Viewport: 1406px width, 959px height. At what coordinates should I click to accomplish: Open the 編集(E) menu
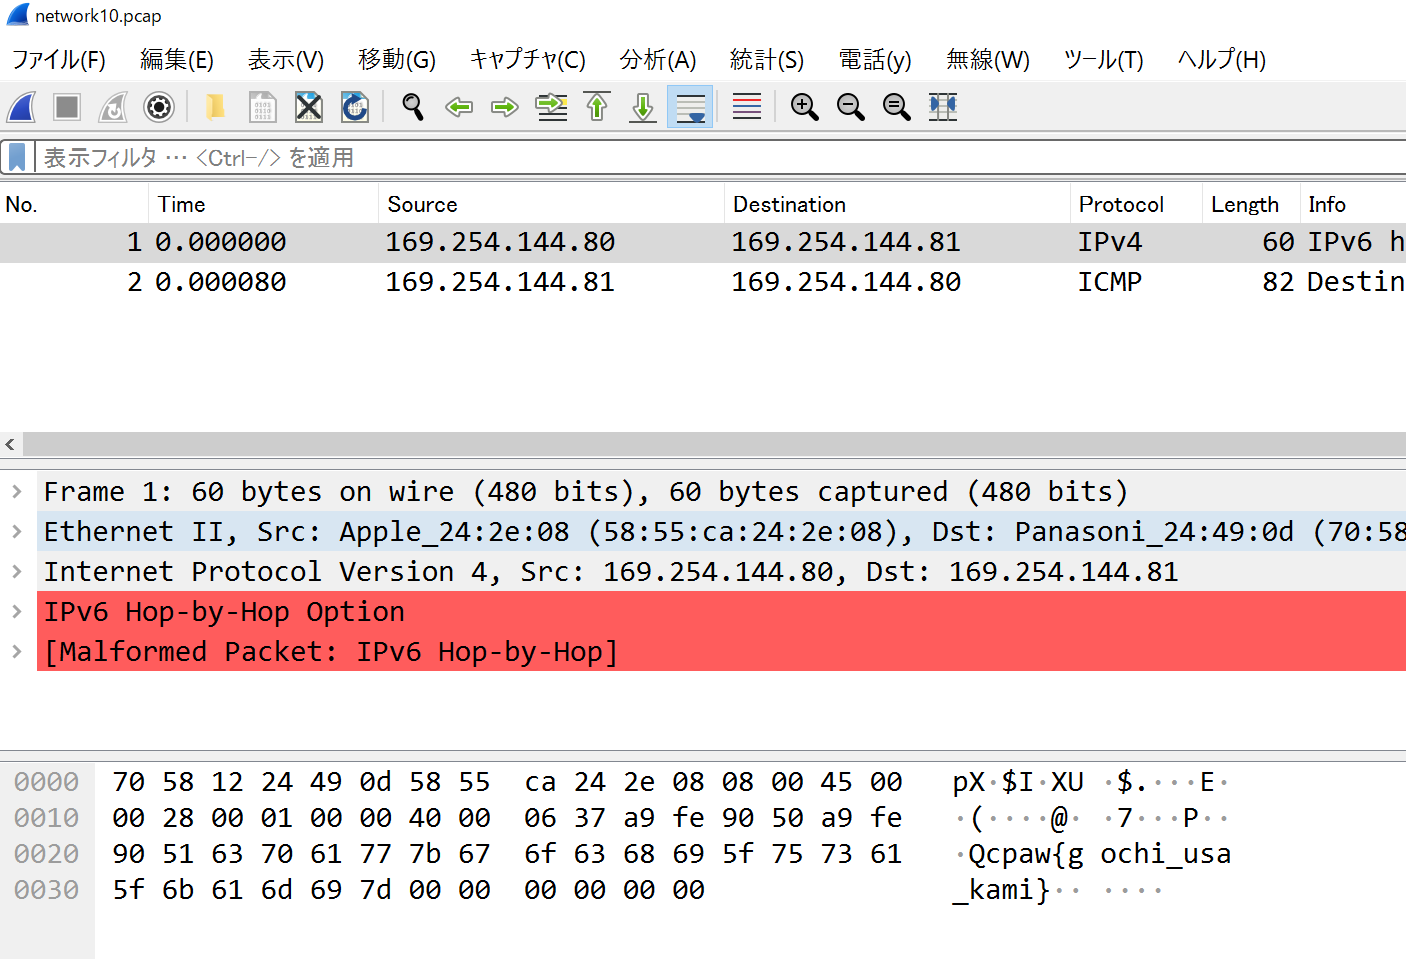click(x=177, y=60)
